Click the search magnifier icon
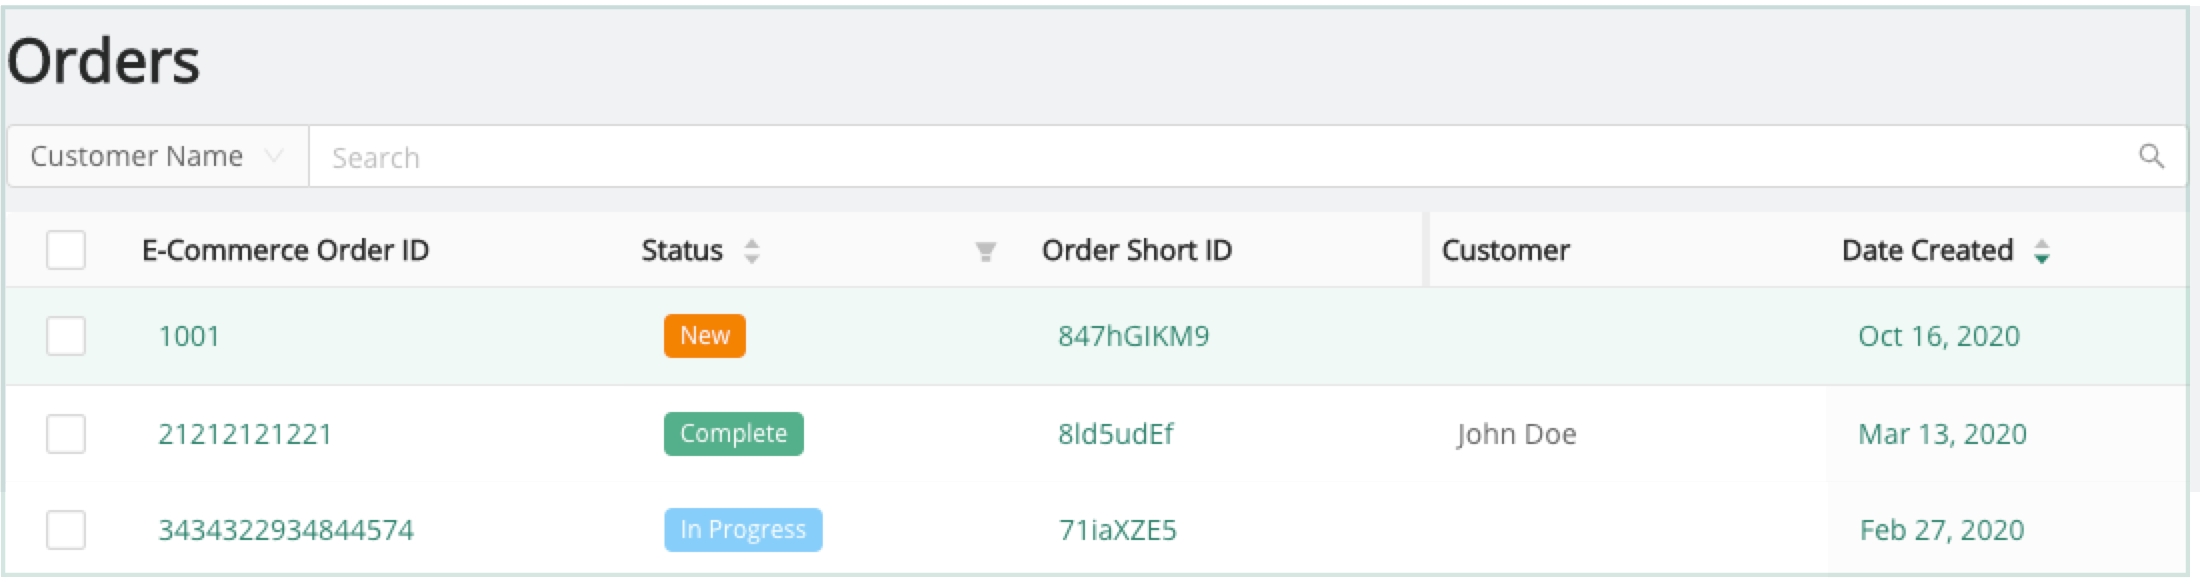Screen dimensions: 2202x586 coord(2151,157)
